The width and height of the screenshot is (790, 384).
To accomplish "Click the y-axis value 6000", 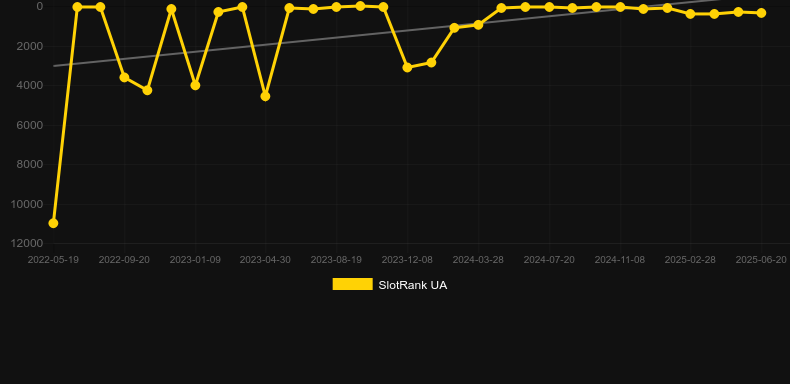I will pyautogui.click(x=30, y=125).
